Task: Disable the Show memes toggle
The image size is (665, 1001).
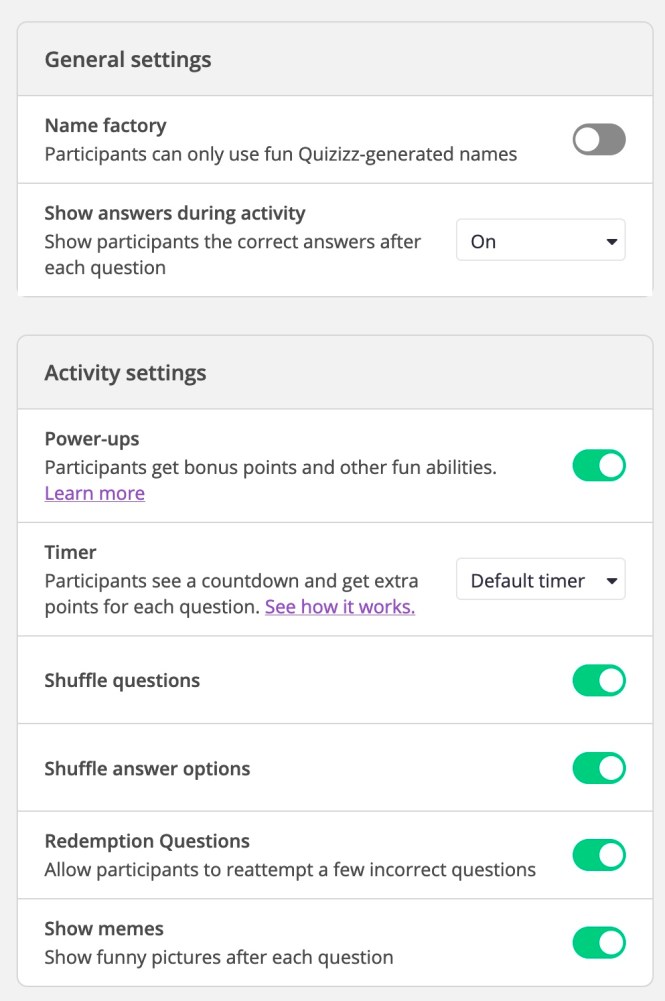Action: (599, 942)
